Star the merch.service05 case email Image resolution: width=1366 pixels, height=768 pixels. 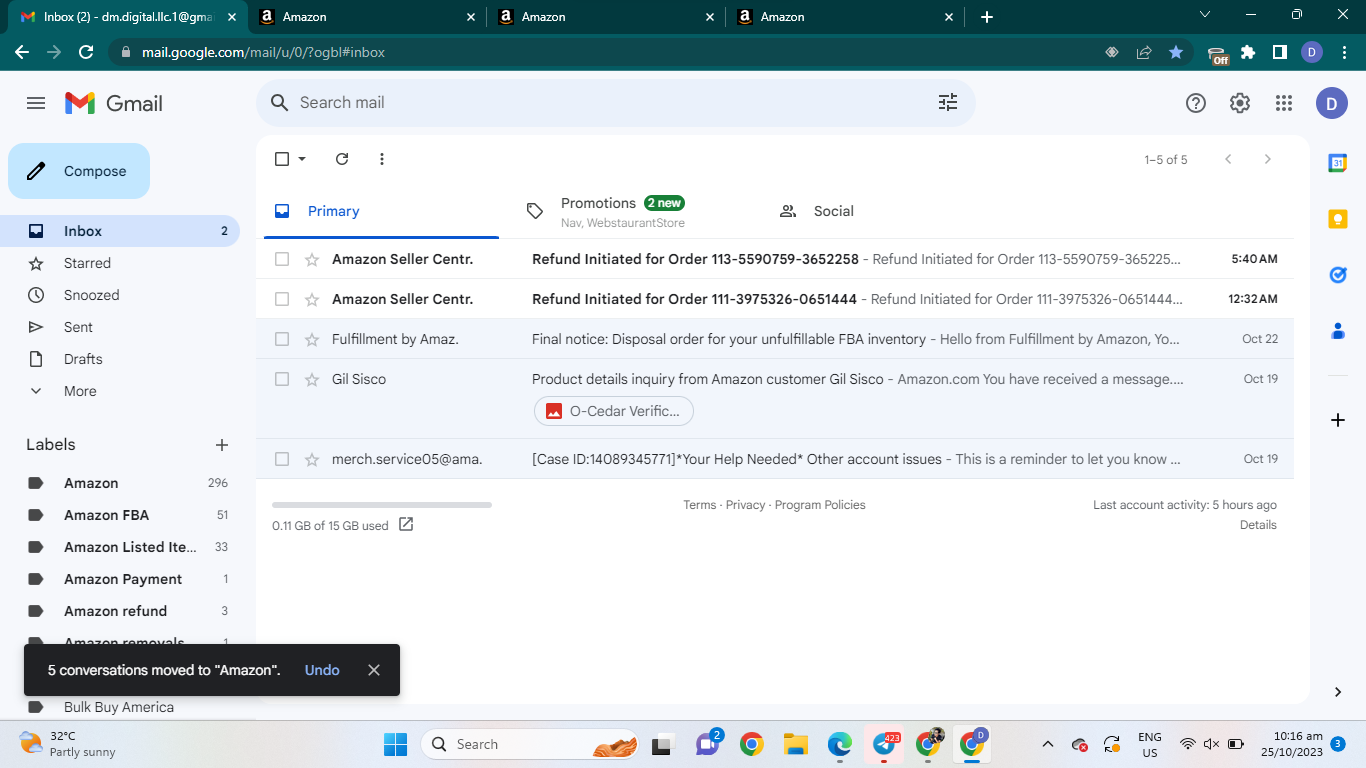(312, 459)
